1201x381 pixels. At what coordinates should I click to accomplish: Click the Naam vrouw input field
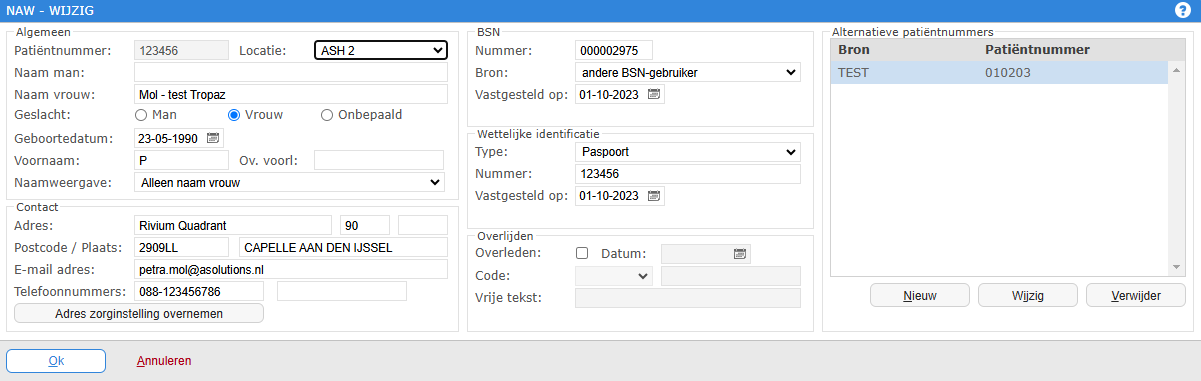[x=291, y=94]
